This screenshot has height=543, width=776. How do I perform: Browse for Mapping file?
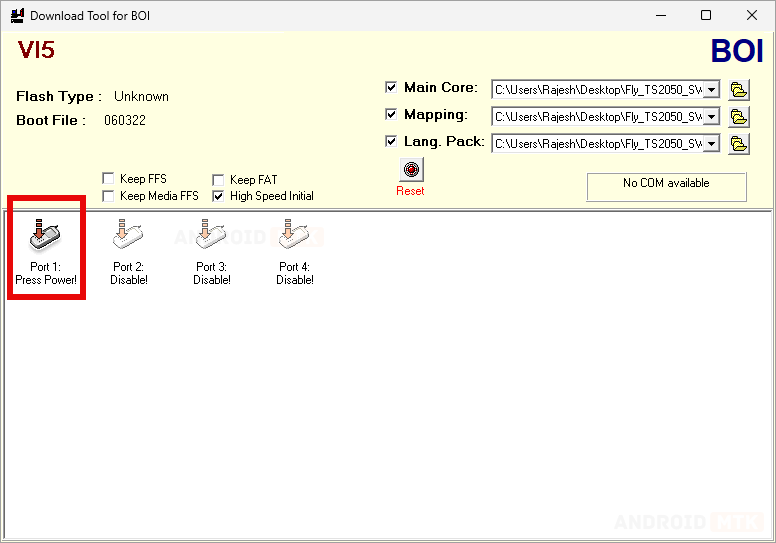(738, 117)
